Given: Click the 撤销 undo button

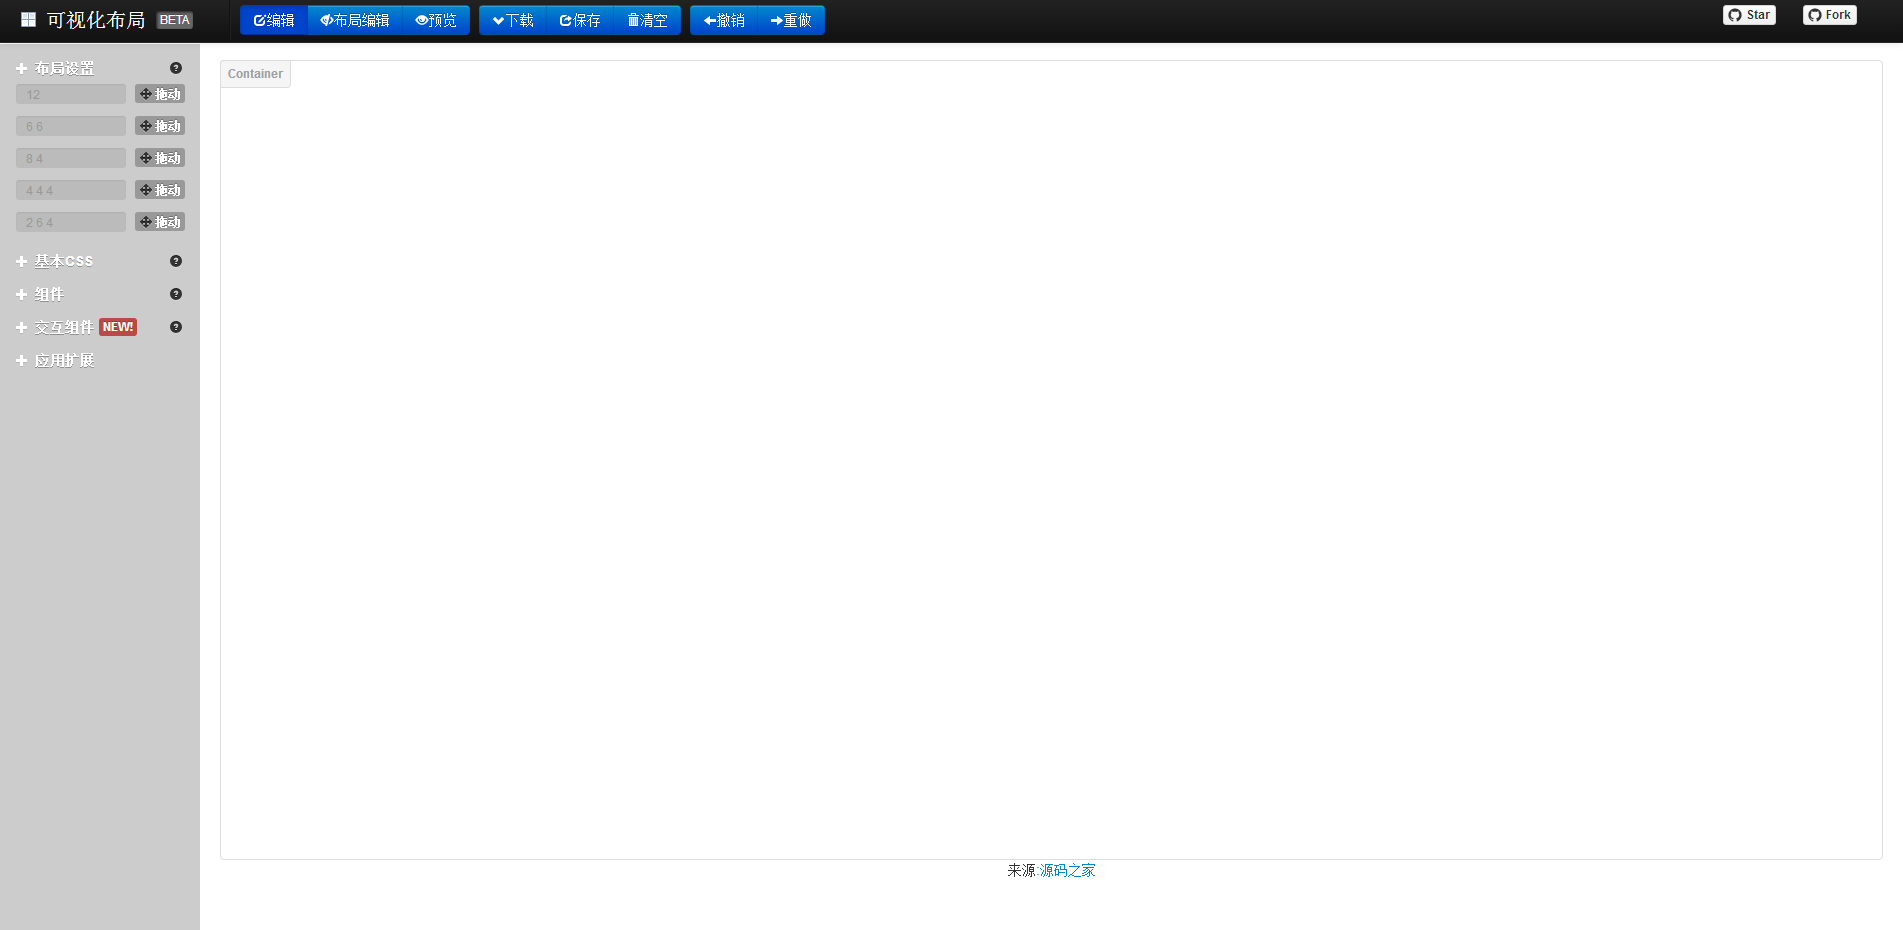Looking at the screenshot, I should point(724,20).
